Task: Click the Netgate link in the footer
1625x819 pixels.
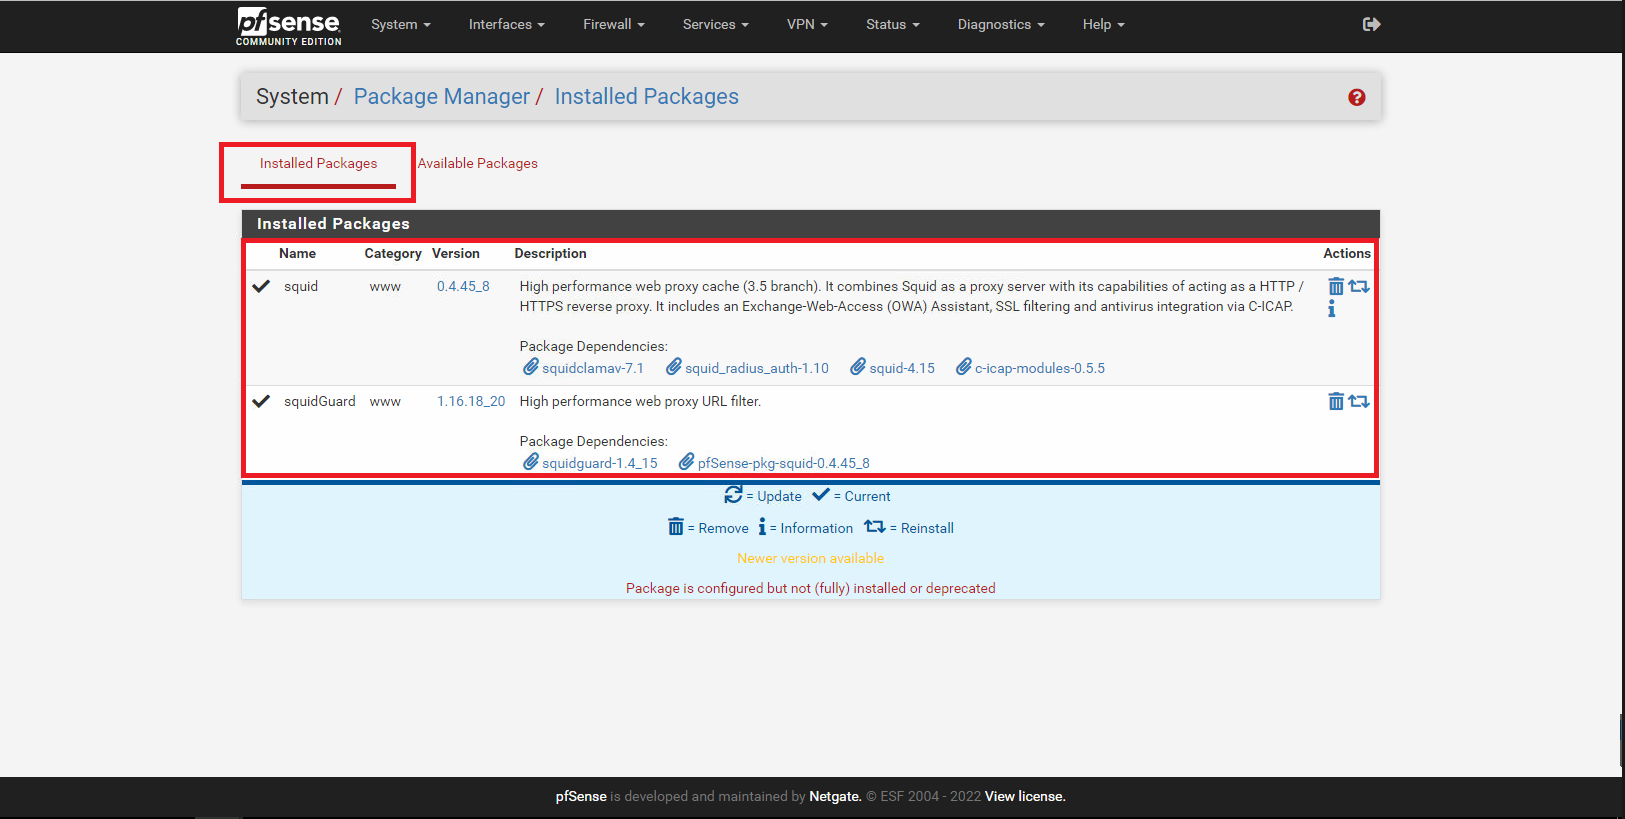Action: click(x=835, y=796)
